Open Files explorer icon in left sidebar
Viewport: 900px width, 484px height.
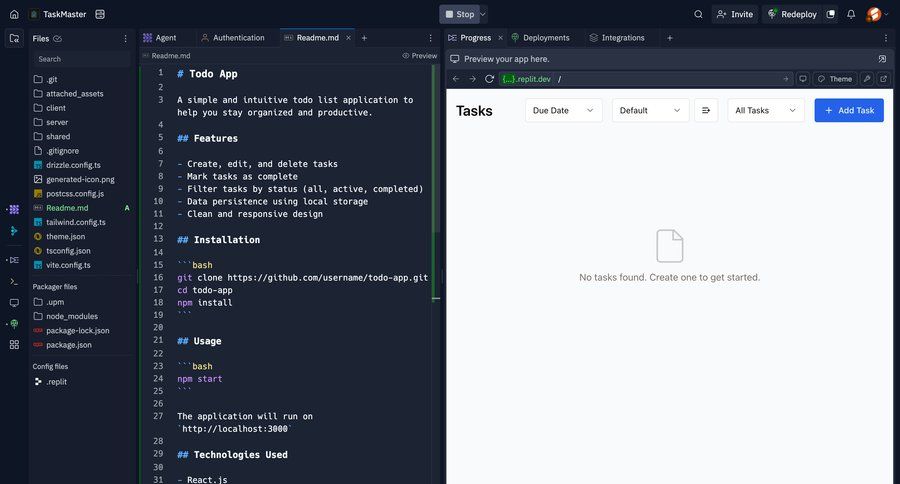14,38
